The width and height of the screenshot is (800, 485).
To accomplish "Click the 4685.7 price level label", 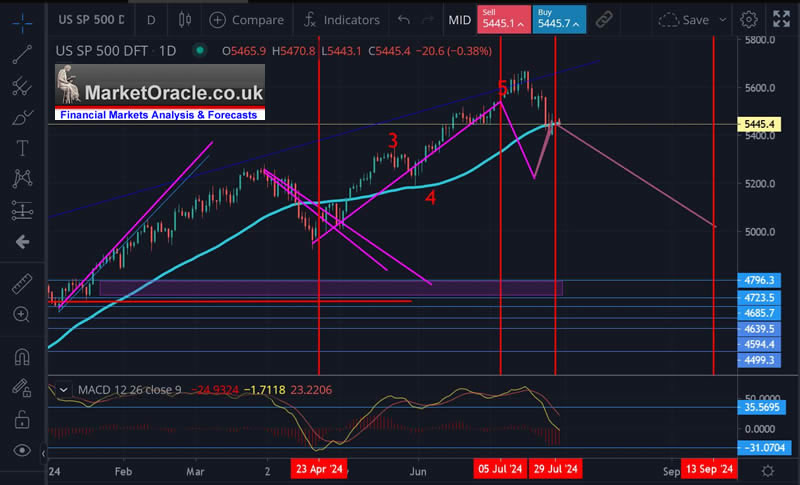I will [759, 313].
